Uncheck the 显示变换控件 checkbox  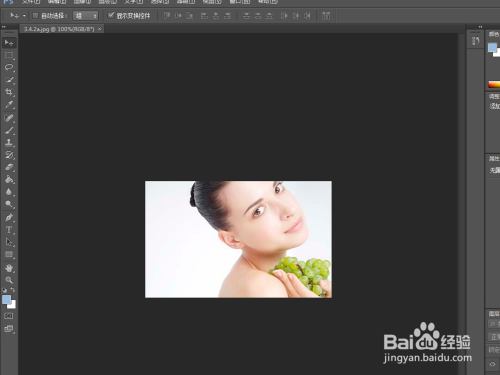click(x=111, y=15)
